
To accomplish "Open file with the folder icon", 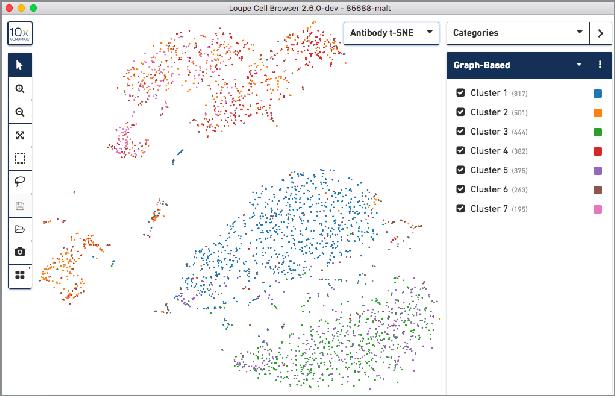I will 20,229.
